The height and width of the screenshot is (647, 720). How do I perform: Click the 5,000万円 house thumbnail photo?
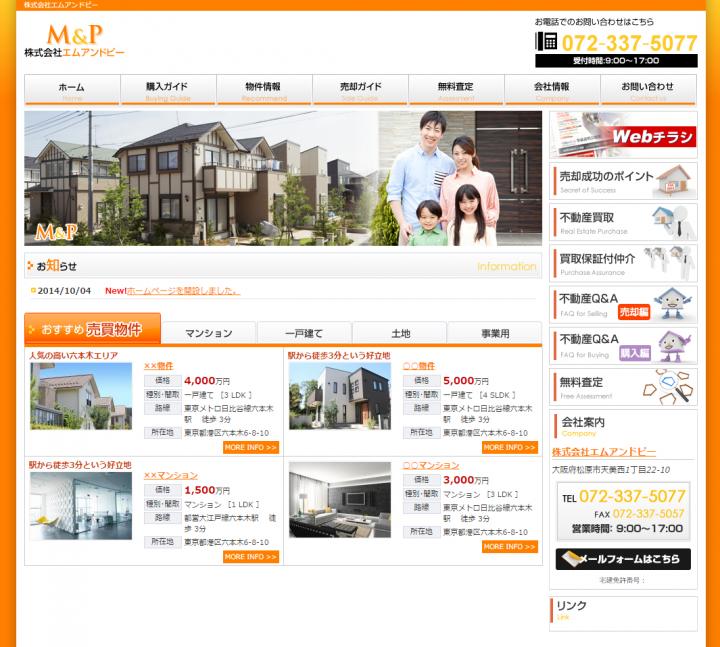pyautogui.click(x=339, y=396)
